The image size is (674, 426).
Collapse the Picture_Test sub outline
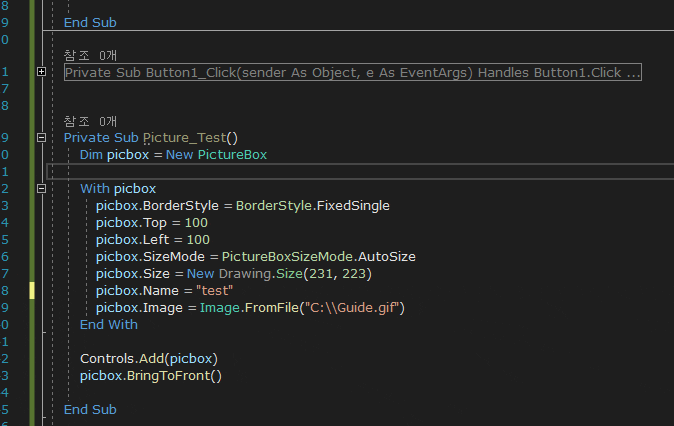pos(41,138)
